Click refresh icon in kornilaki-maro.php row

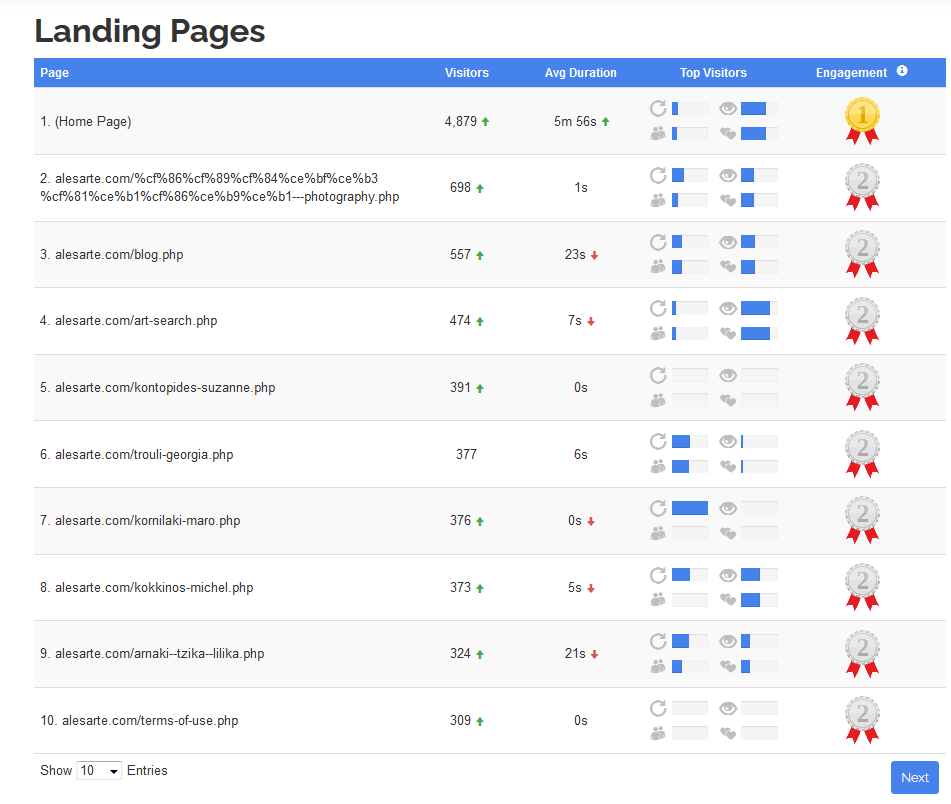(x=658, y=508)
